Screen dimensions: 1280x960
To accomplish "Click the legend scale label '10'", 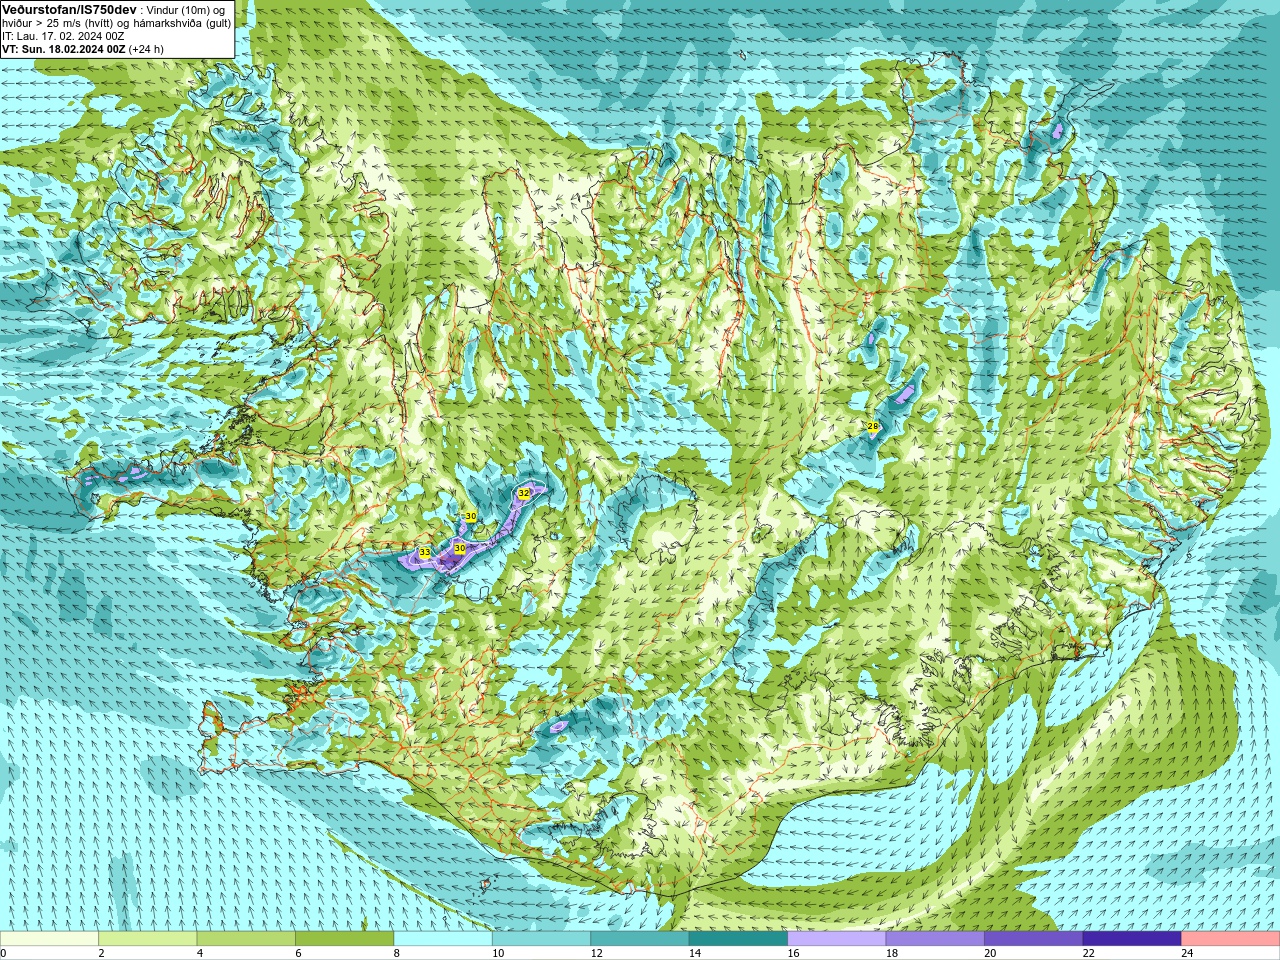I will pyautogui.click(x=498, y=953).
